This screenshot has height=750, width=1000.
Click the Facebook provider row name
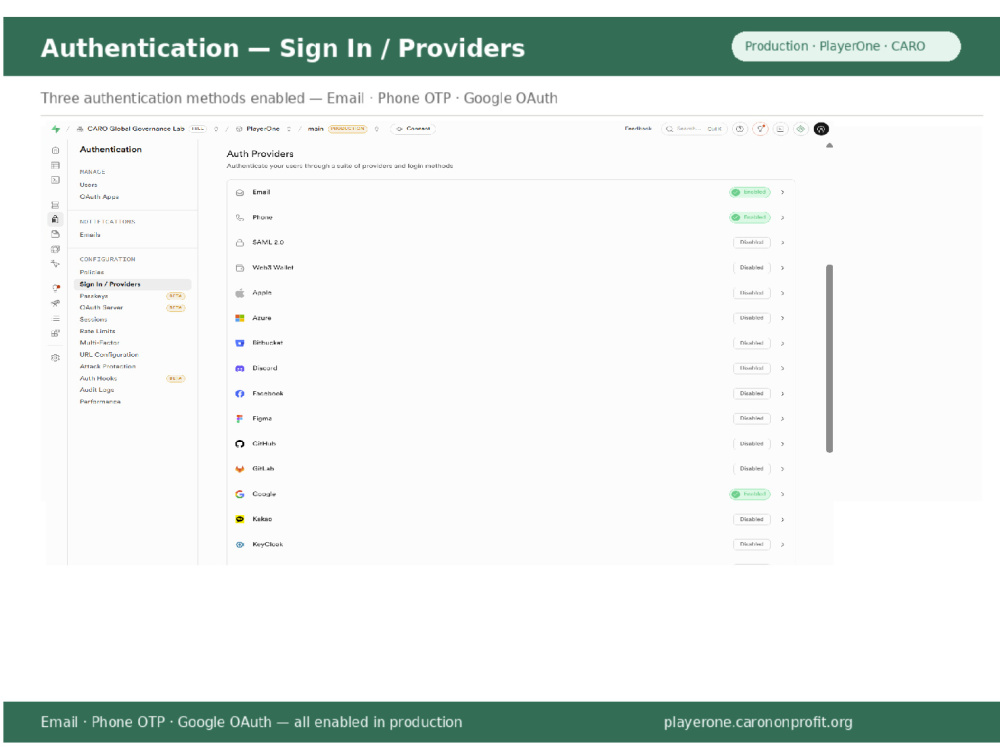point(267,393)
